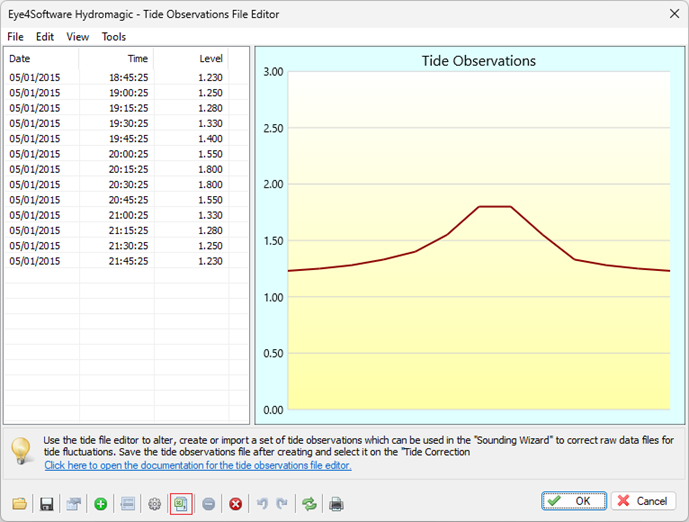Screen dimensions: 689x522
Task: Select the row with time 21:30:25
Action: pos(126,246)
